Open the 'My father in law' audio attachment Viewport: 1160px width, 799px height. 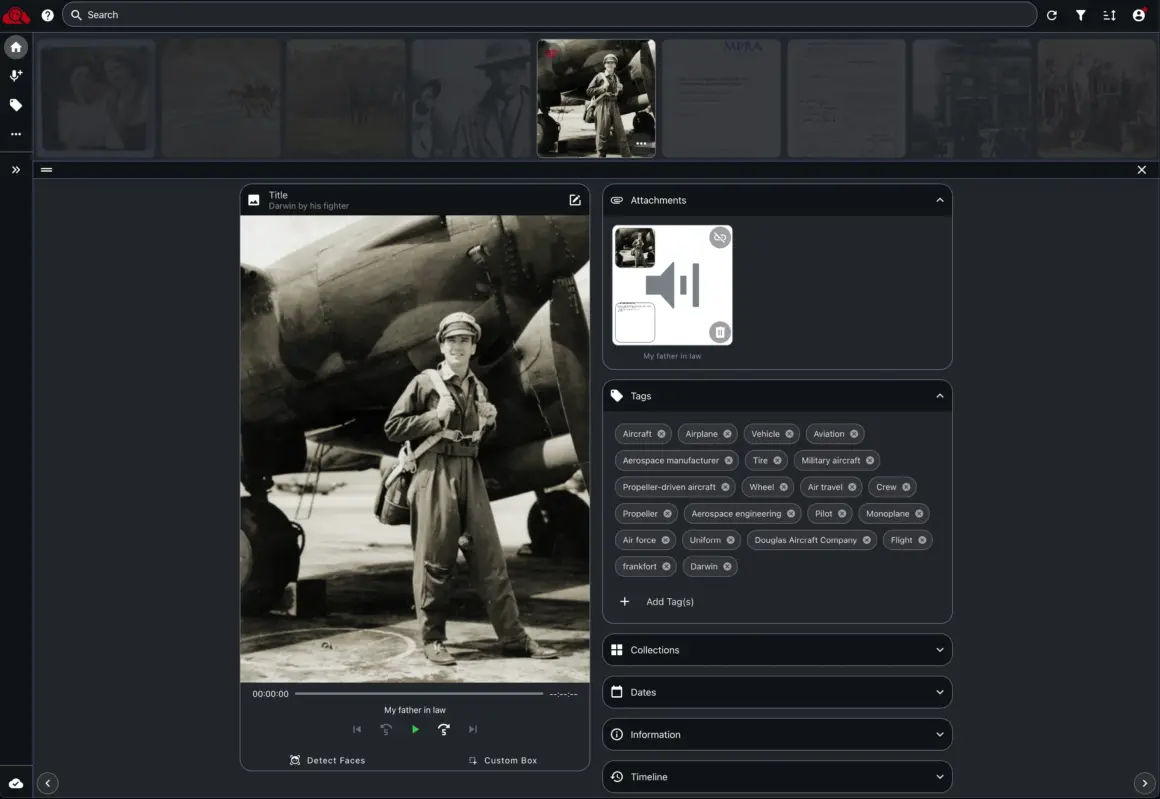click(x=672, y=285)
